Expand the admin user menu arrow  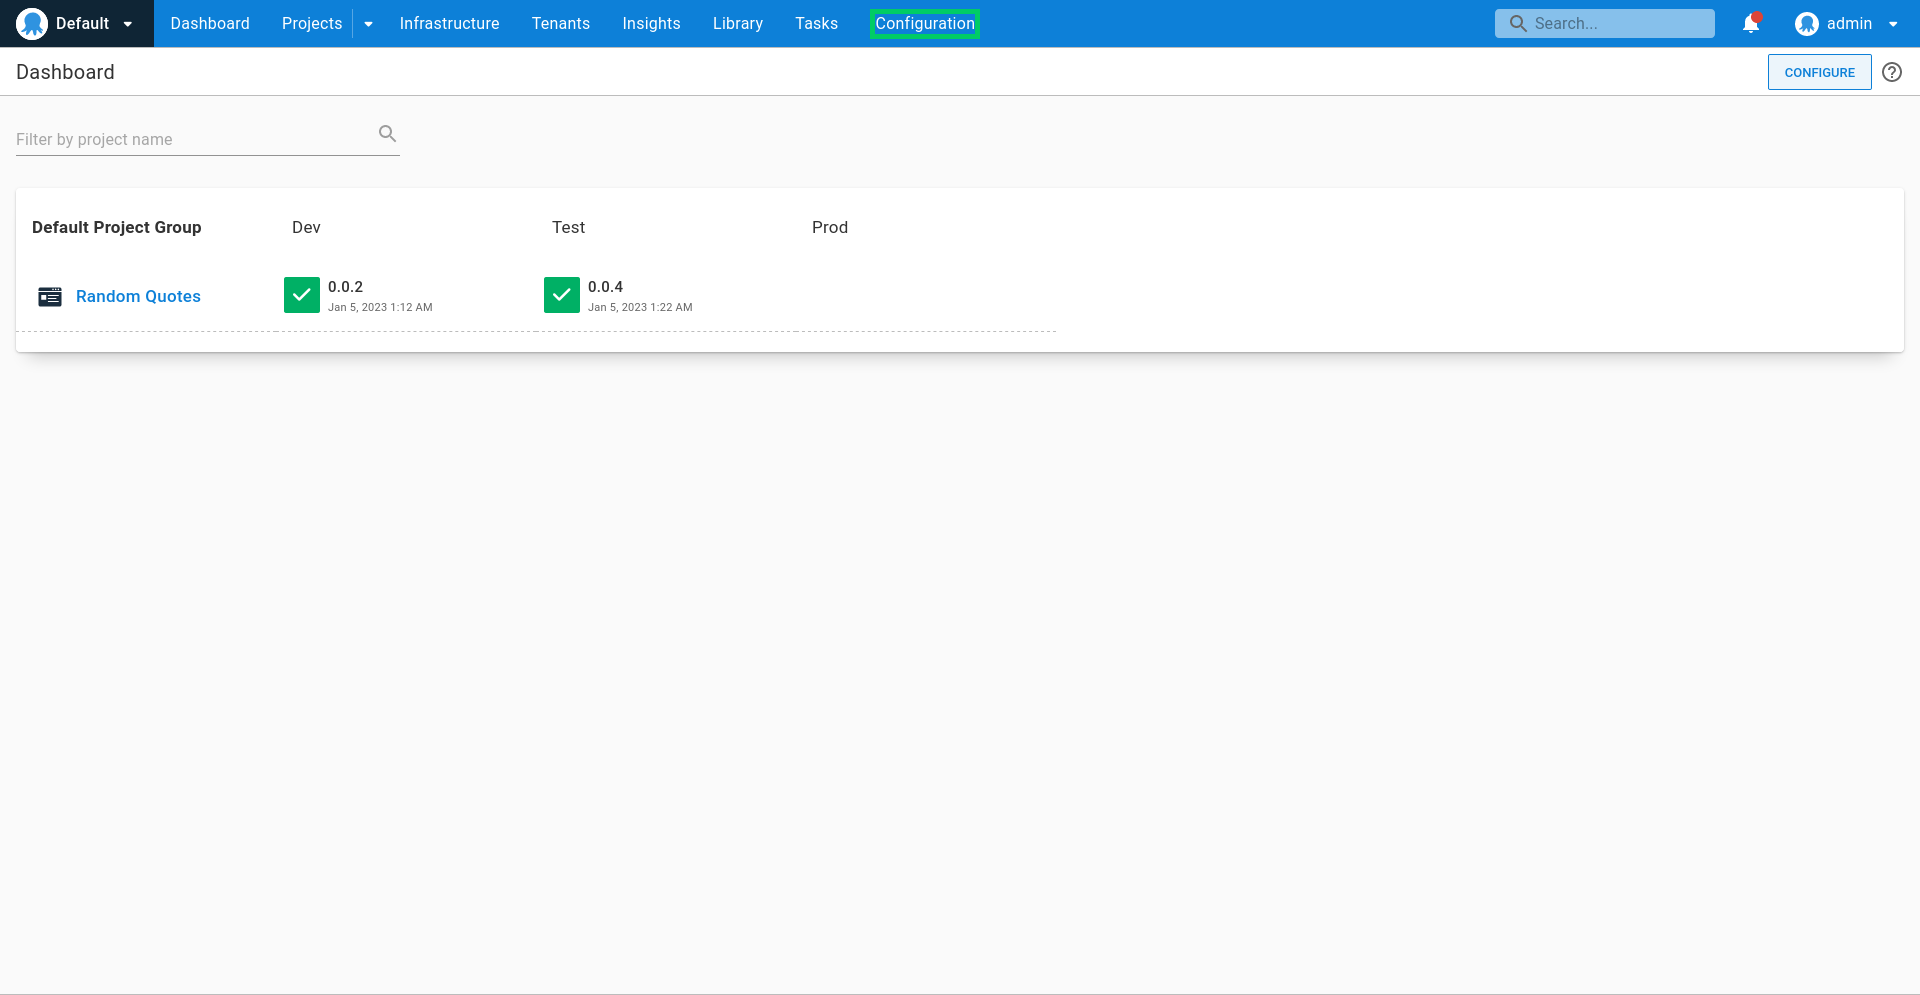point(1893,24)
